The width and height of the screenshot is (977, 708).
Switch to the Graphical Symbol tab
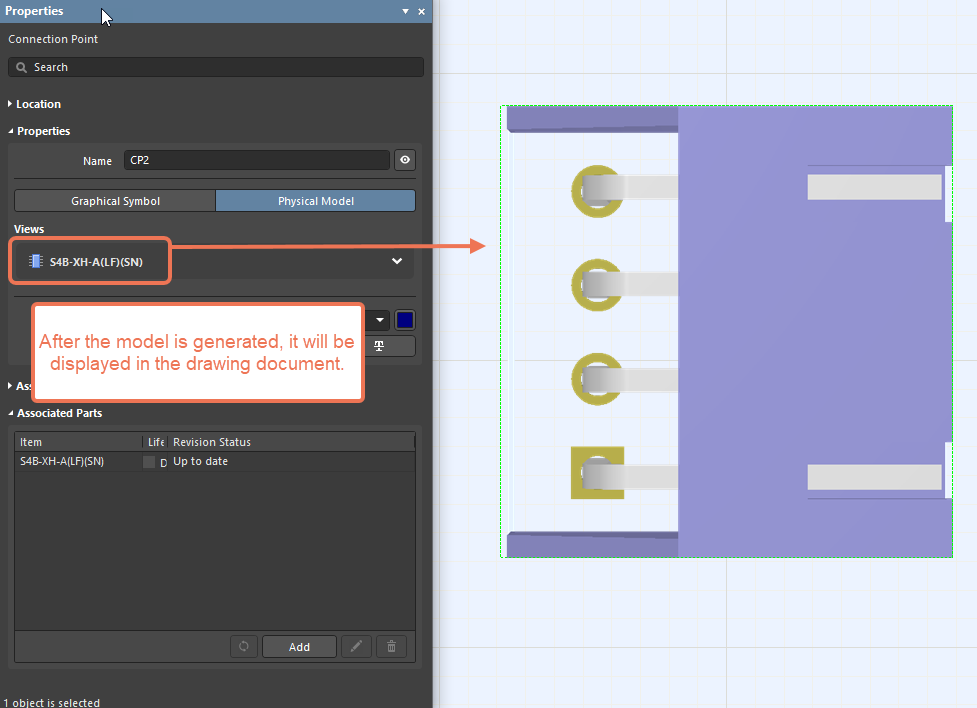tap(115, 201)
